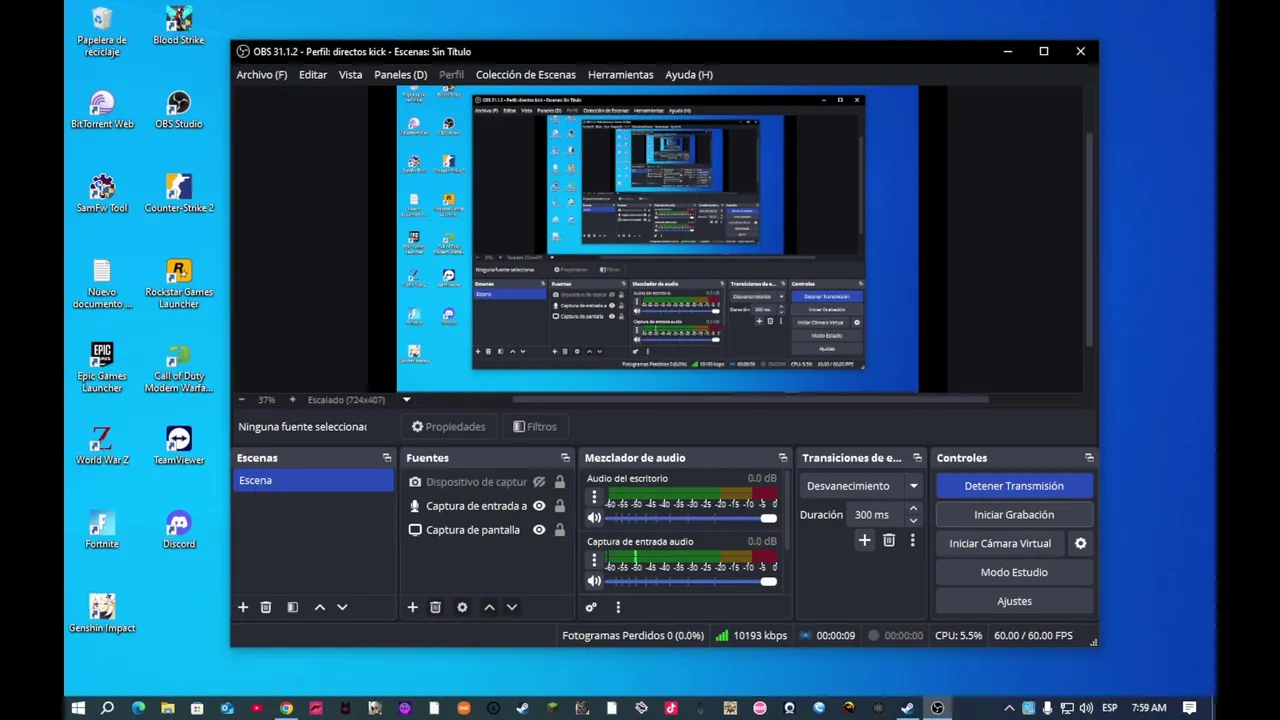Adjust Captura de entrada audio volume slider
Screen dimensions: 1280x720
click(x=691, y=581)
